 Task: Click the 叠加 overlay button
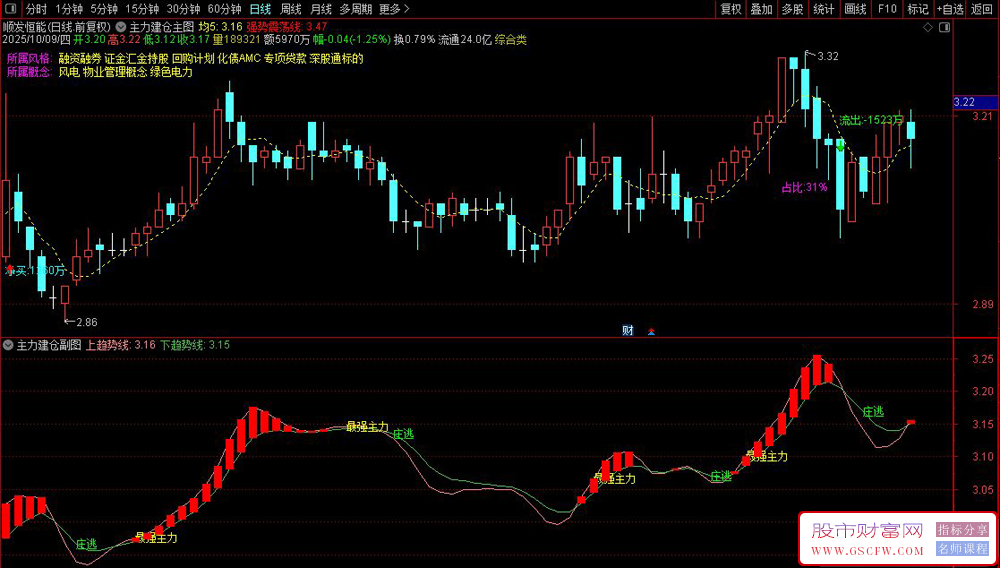pyautogui.click(x=761, y=9)
